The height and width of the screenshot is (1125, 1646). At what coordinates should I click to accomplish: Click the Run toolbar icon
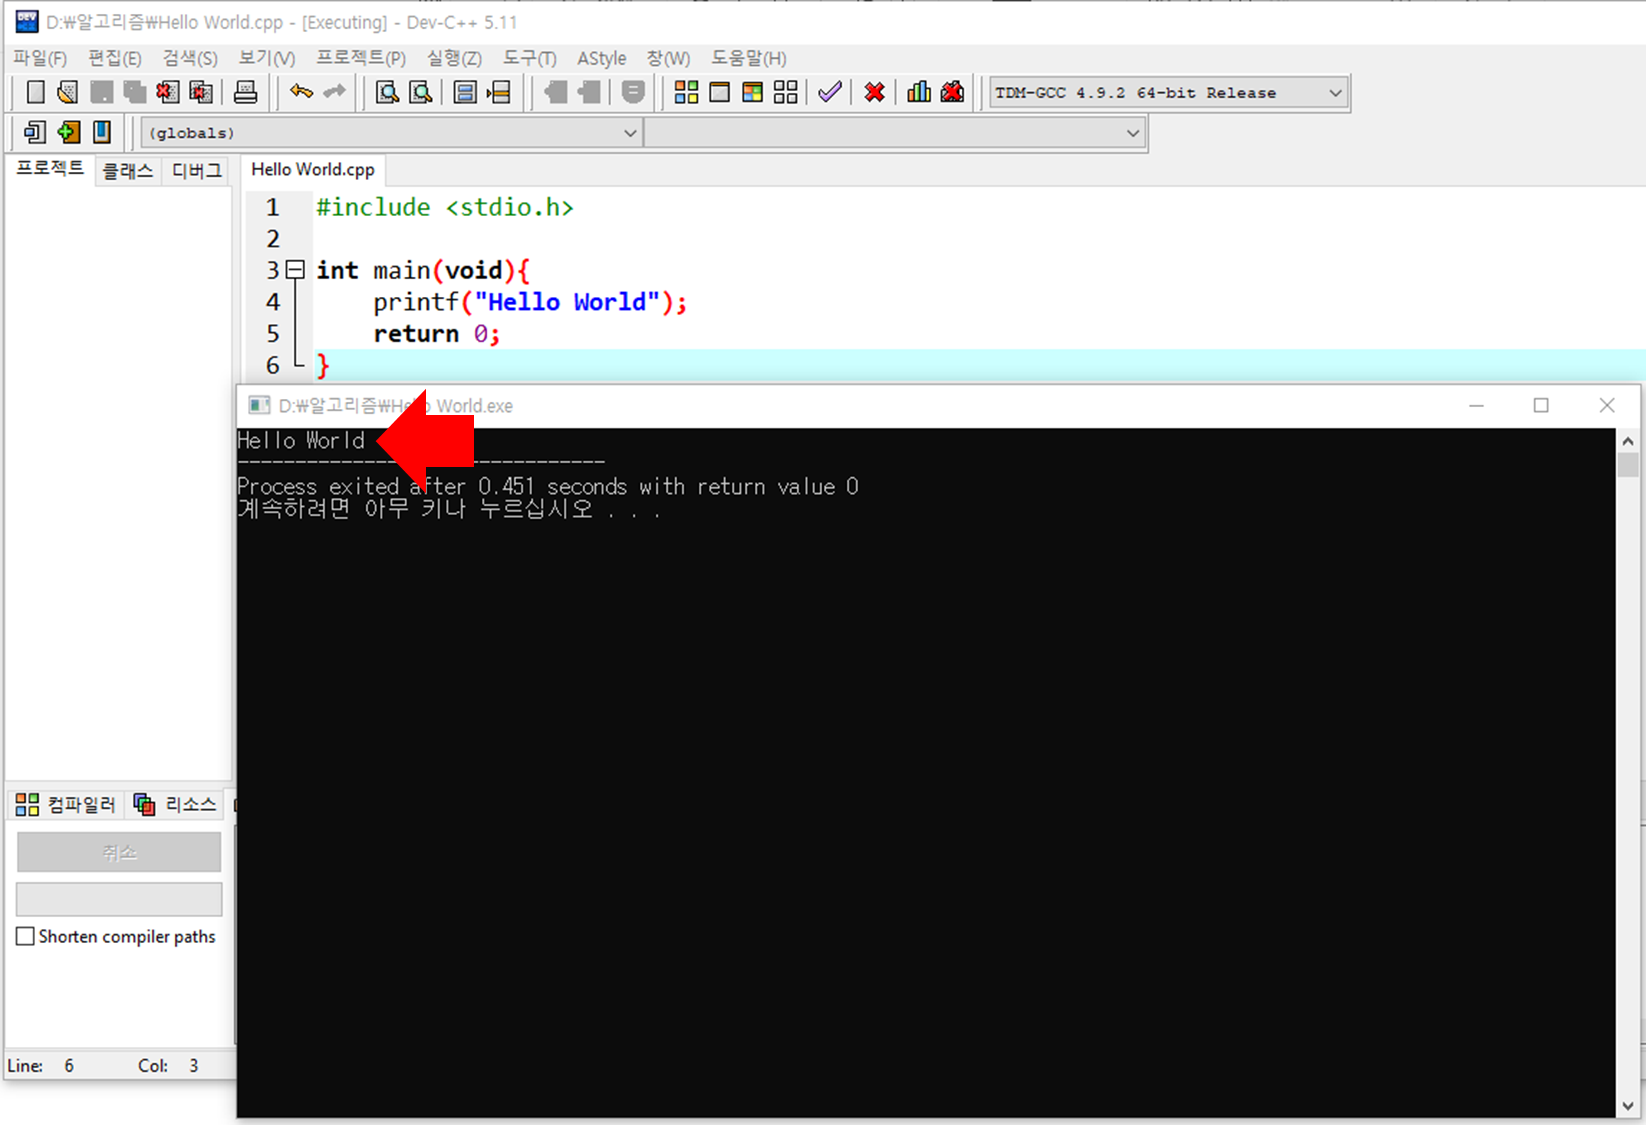point(719,93)
